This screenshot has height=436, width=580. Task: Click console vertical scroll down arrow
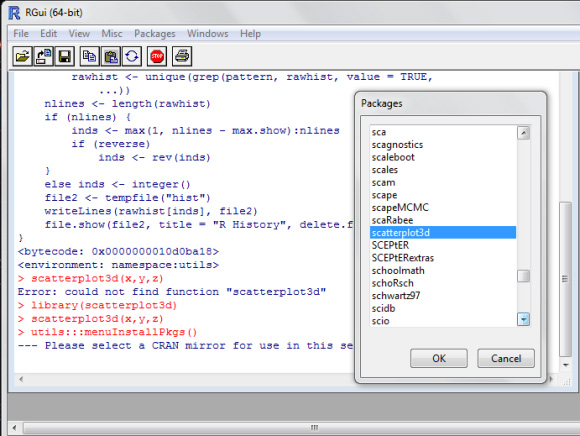click(x=566, y=365)
